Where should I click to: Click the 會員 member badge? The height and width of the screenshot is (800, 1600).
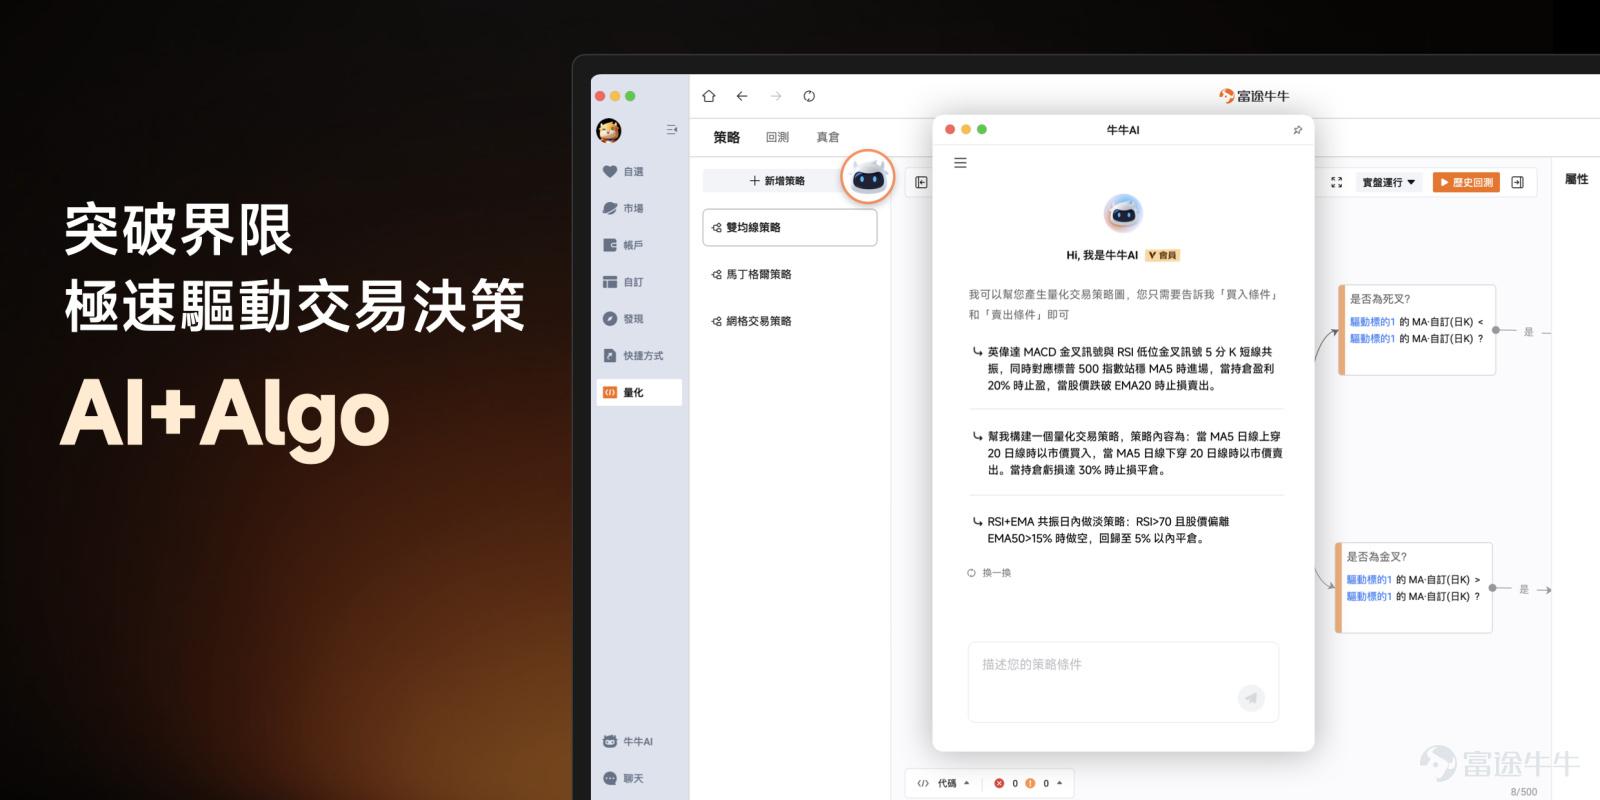tap(1163, 255)
